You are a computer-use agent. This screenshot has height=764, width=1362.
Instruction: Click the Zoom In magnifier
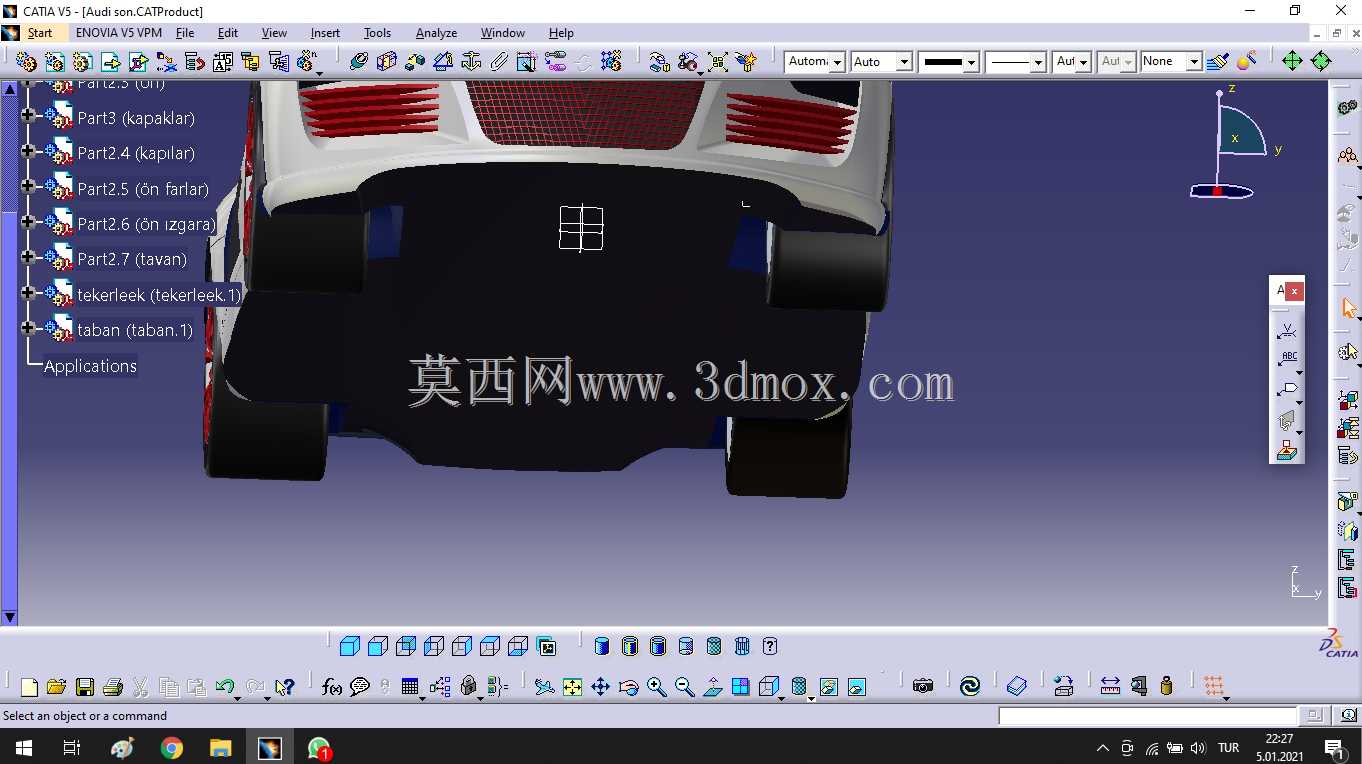(656, 687)
